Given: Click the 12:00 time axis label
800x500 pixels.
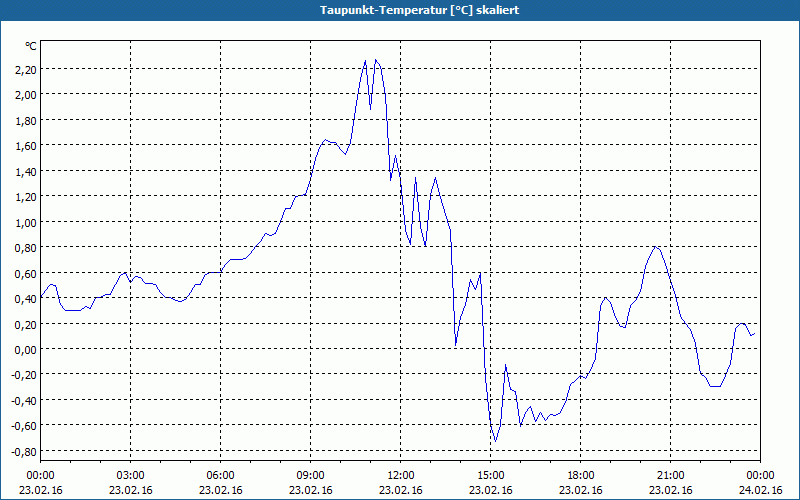Looking at the screenshot, I should [x=401, y=476].
